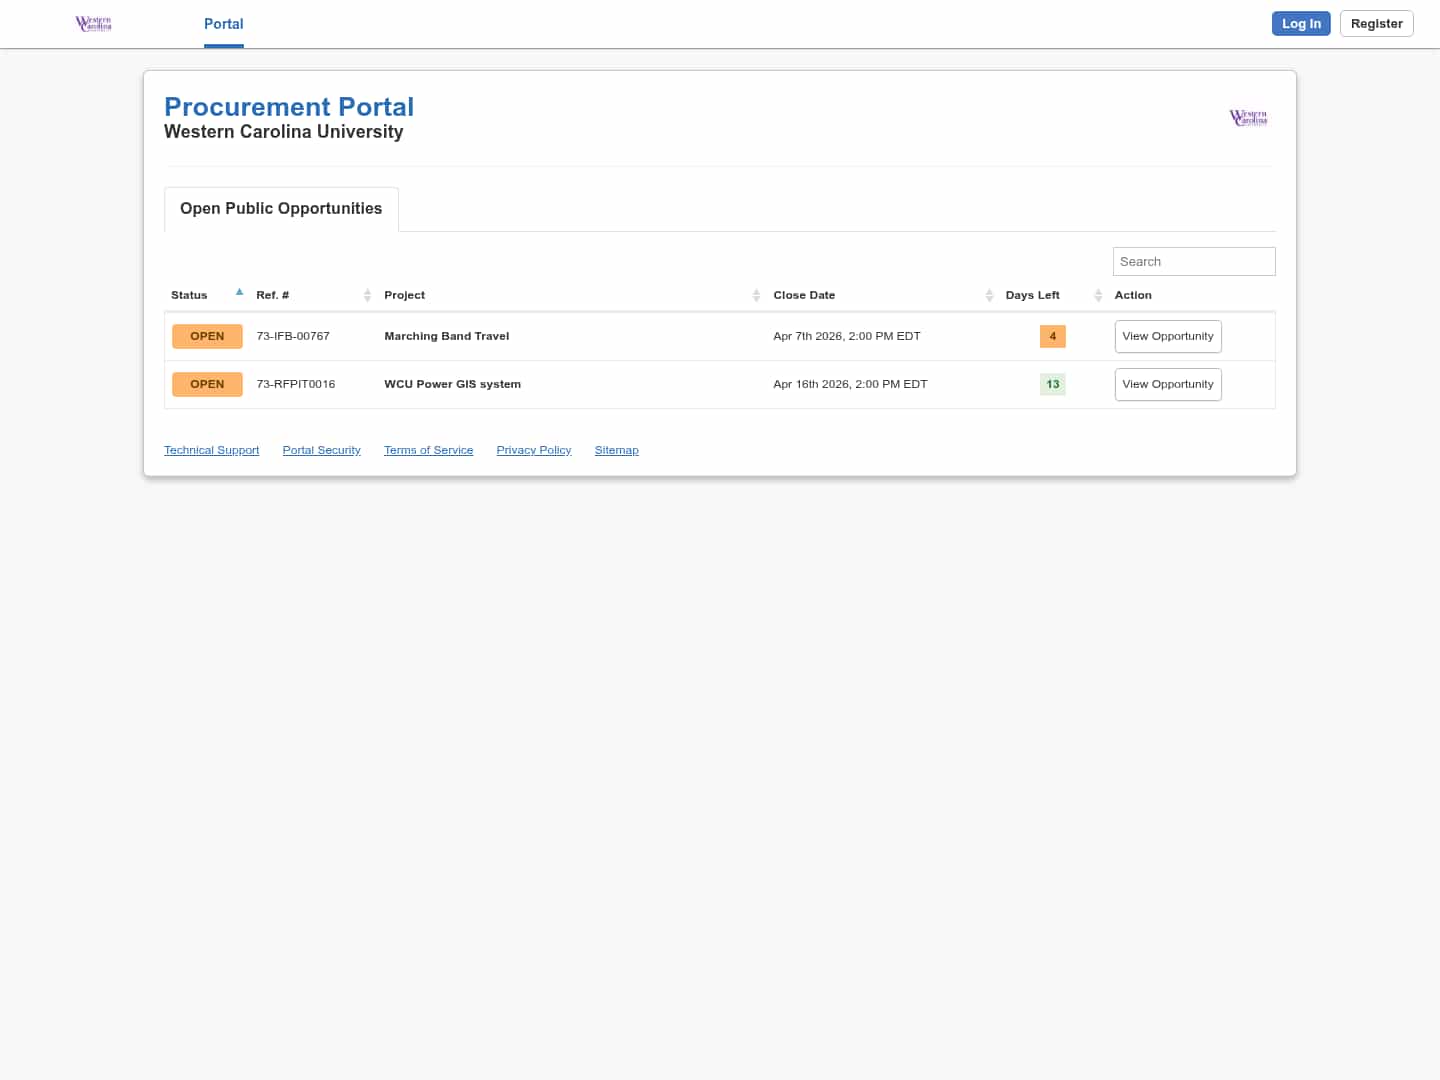The image size is (1440, 1080).
Task: Sort by Days Left column arrows
Action: tap(1098, 295)
